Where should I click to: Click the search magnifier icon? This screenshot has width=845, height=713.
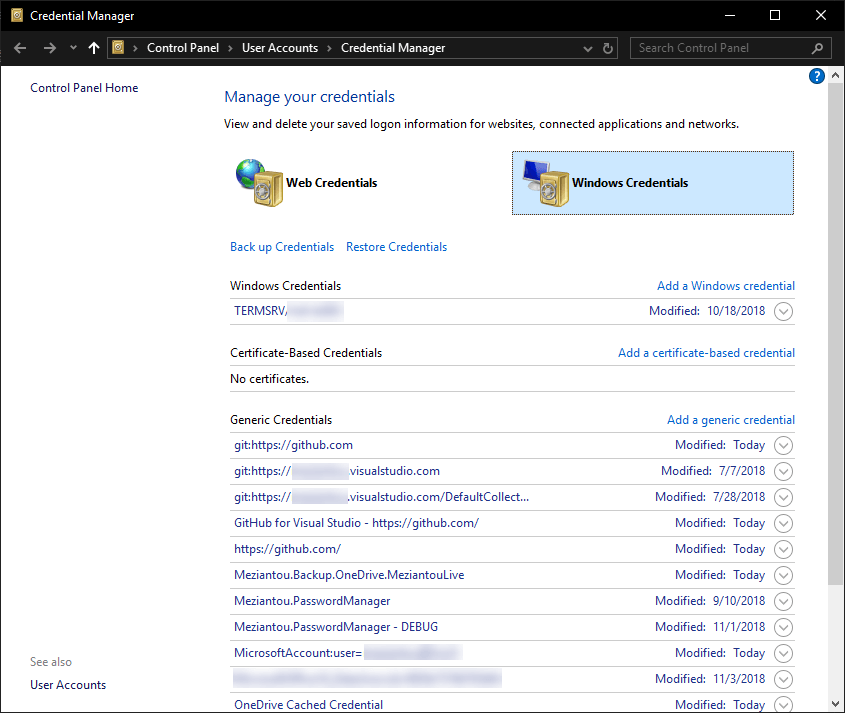coord(817,47)
